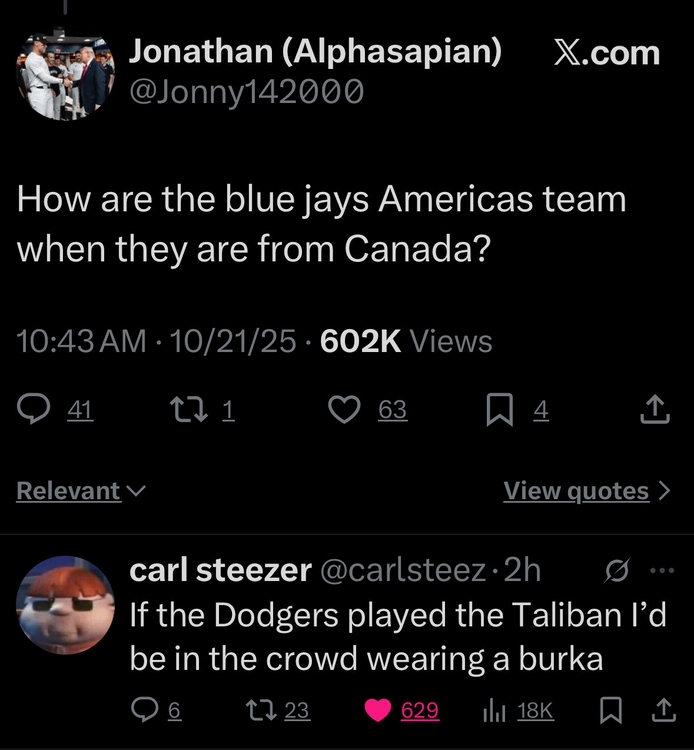View analytics for carl steezer's reply
Screen dimensions: 694x750
click(492, 710)
